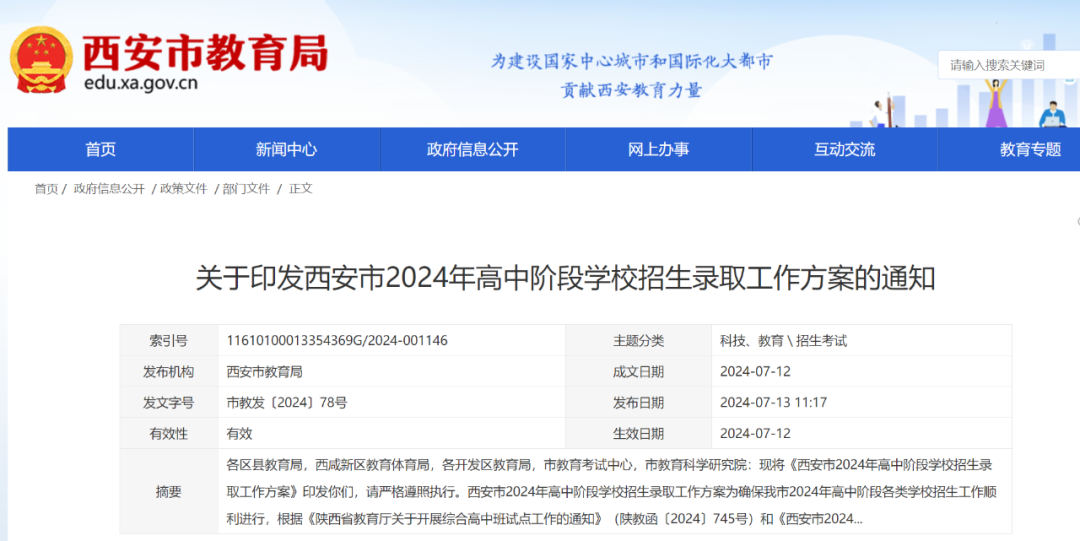
Task: Click the 摘要 label cell
Action: [x=169, y=491]
